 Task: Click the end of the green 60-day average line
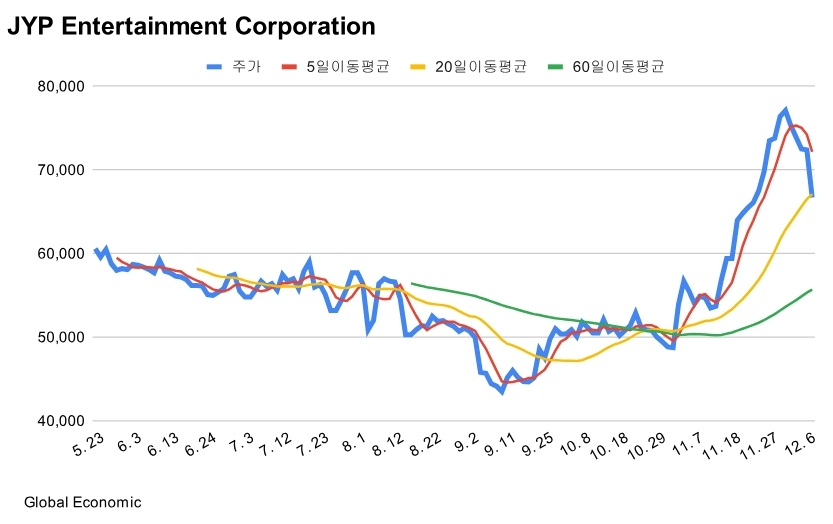tap(811, 290)
